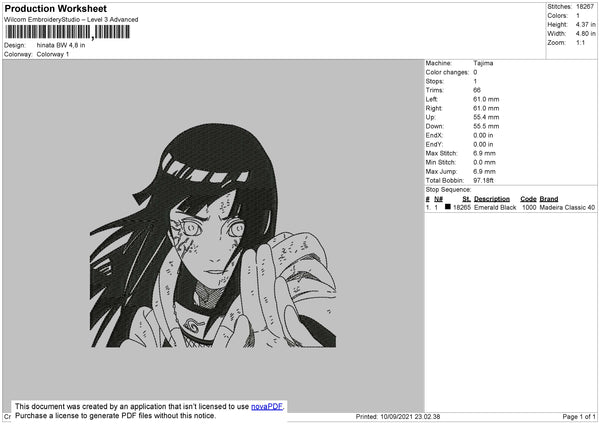The height and width of the screenshot is (424, 600).
Task: Select design name 'hinata BW 4,8 in'
Action: pos(61,45)
